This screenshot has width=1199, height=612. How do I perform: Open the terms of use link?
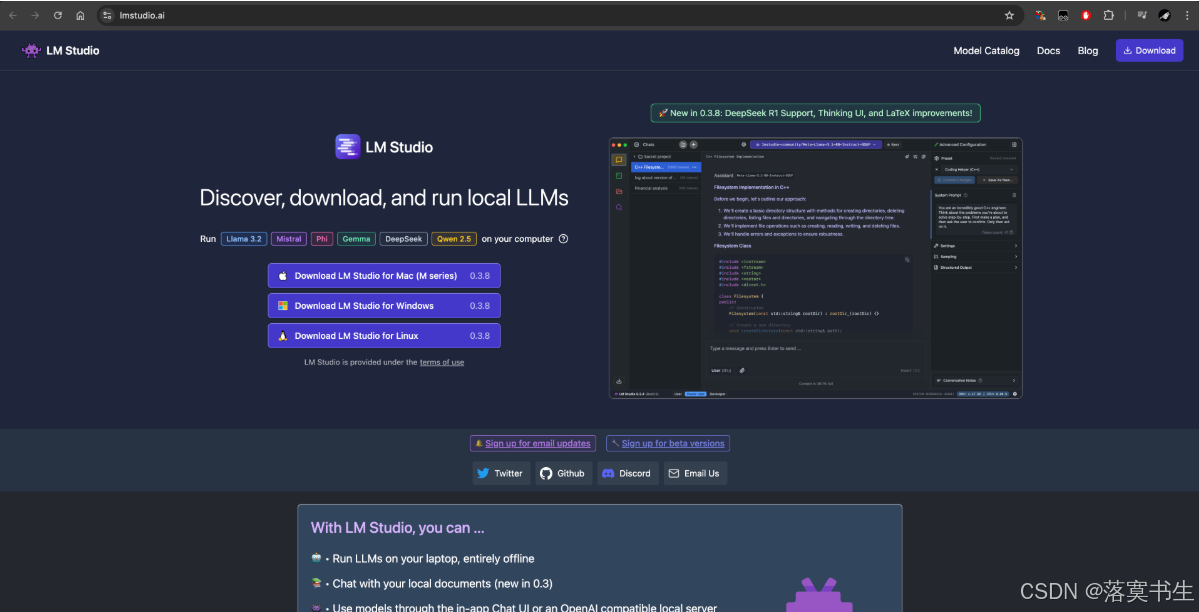pos(442,363)
